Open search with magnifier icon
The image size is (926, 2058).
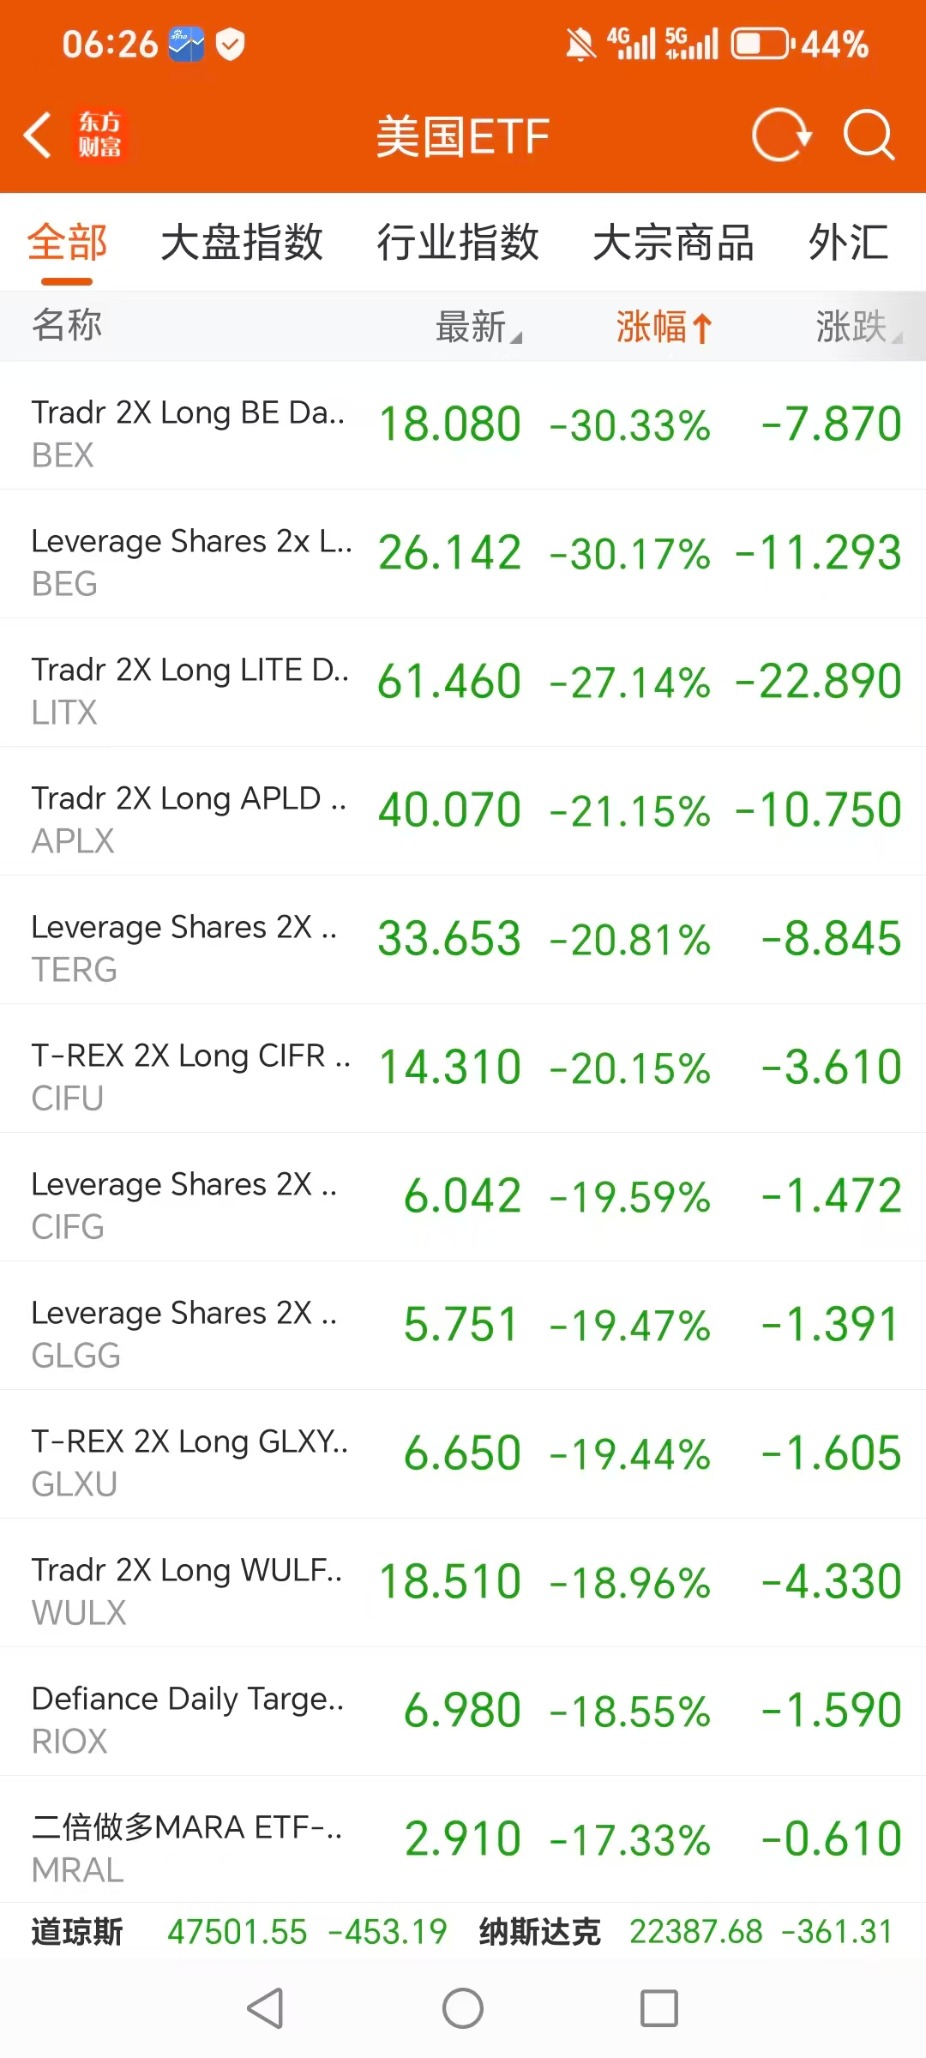pos(868,135)
